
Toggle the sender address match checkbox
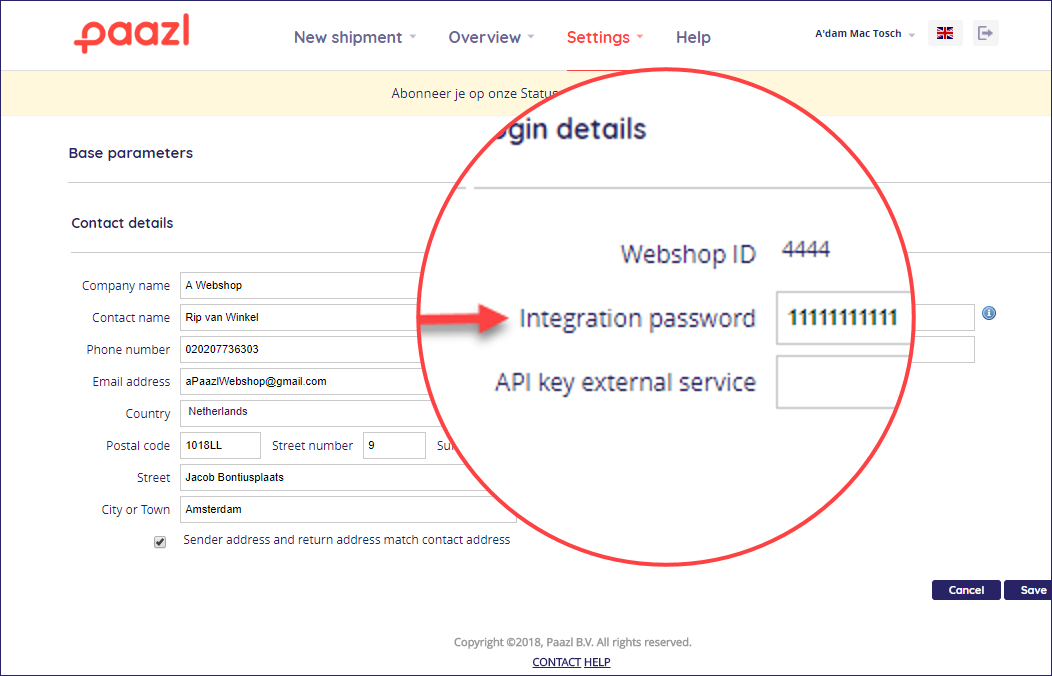160,542
